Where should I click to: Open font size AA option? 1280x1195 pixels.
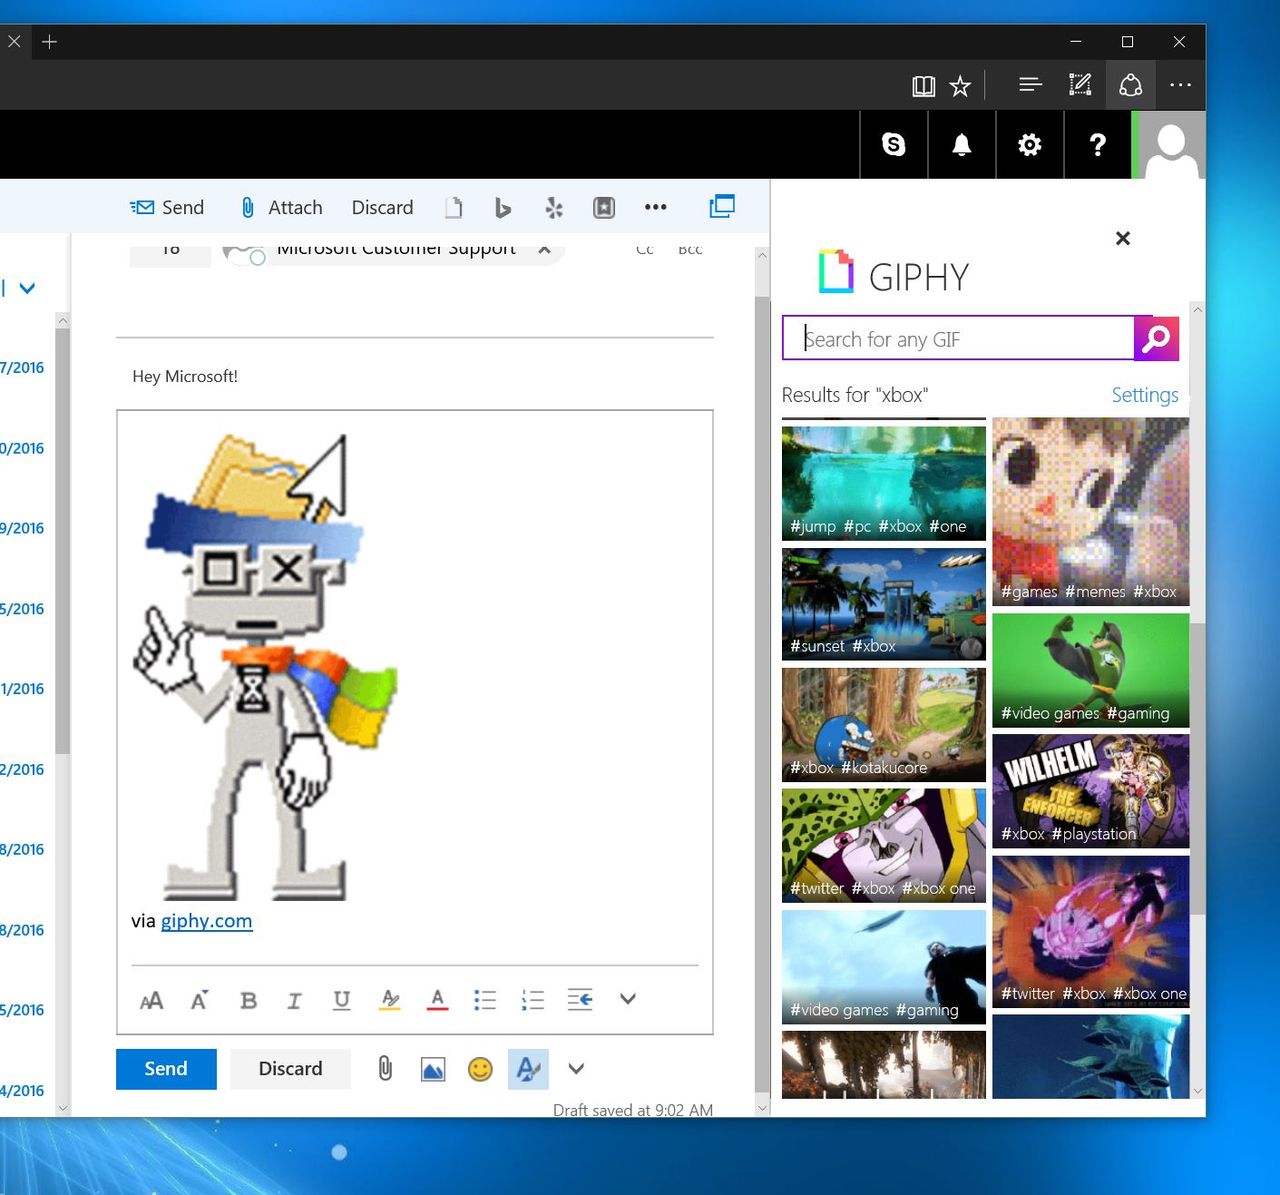[x=152, y=1000]
